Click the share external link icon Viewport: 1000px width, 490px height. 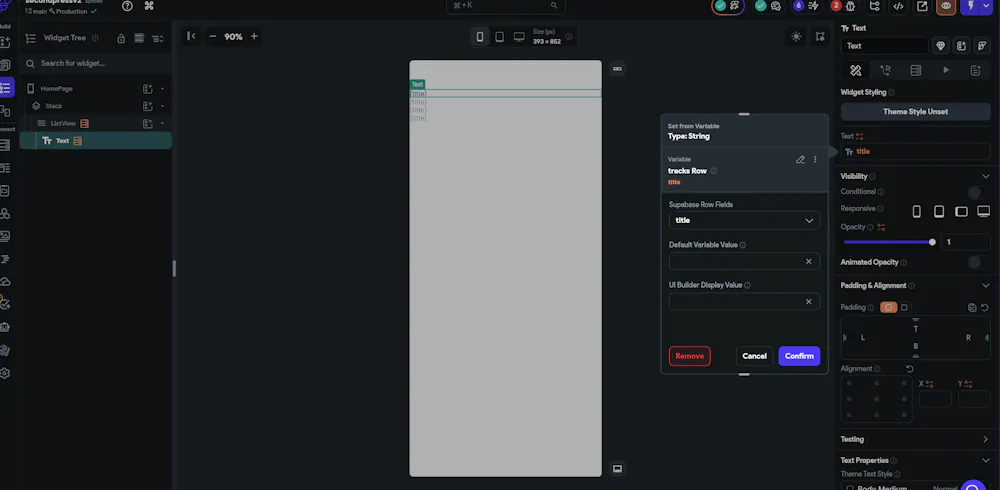(922, 6)
